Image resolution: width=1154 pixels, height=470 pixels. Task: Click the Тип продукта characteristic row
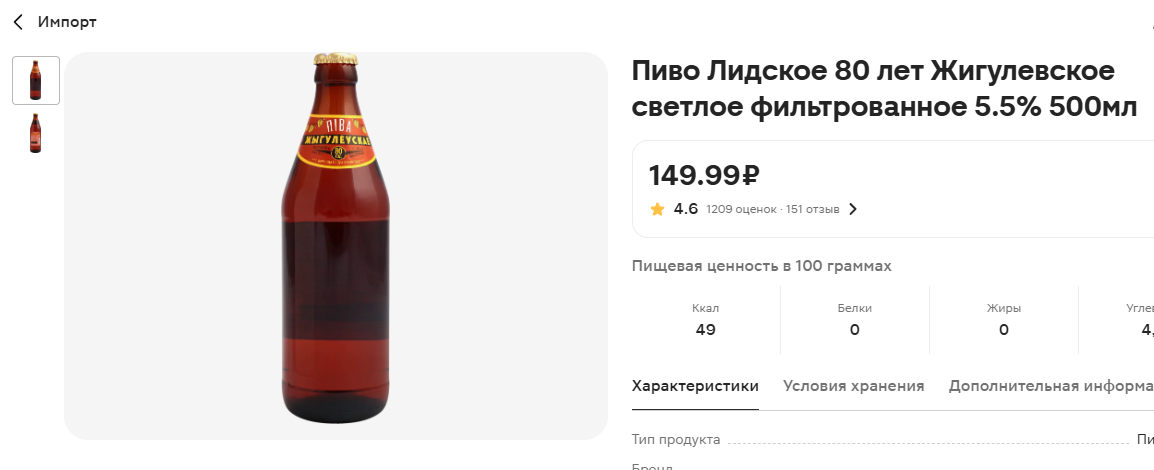676,440
